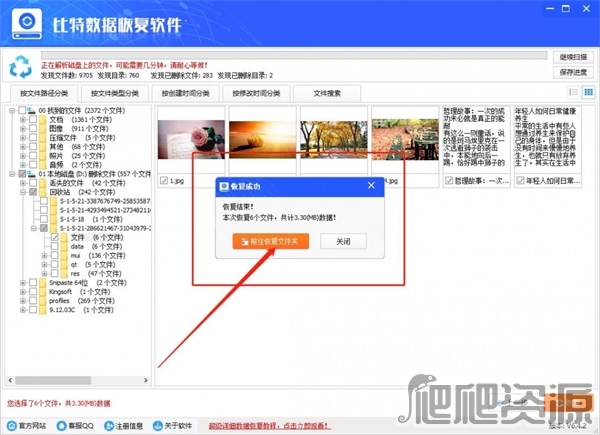Viewport: 600px width, 435px height.
Task: Click the tree panel horizontal scrollbar thumb
Action: [x=53, y=380]
